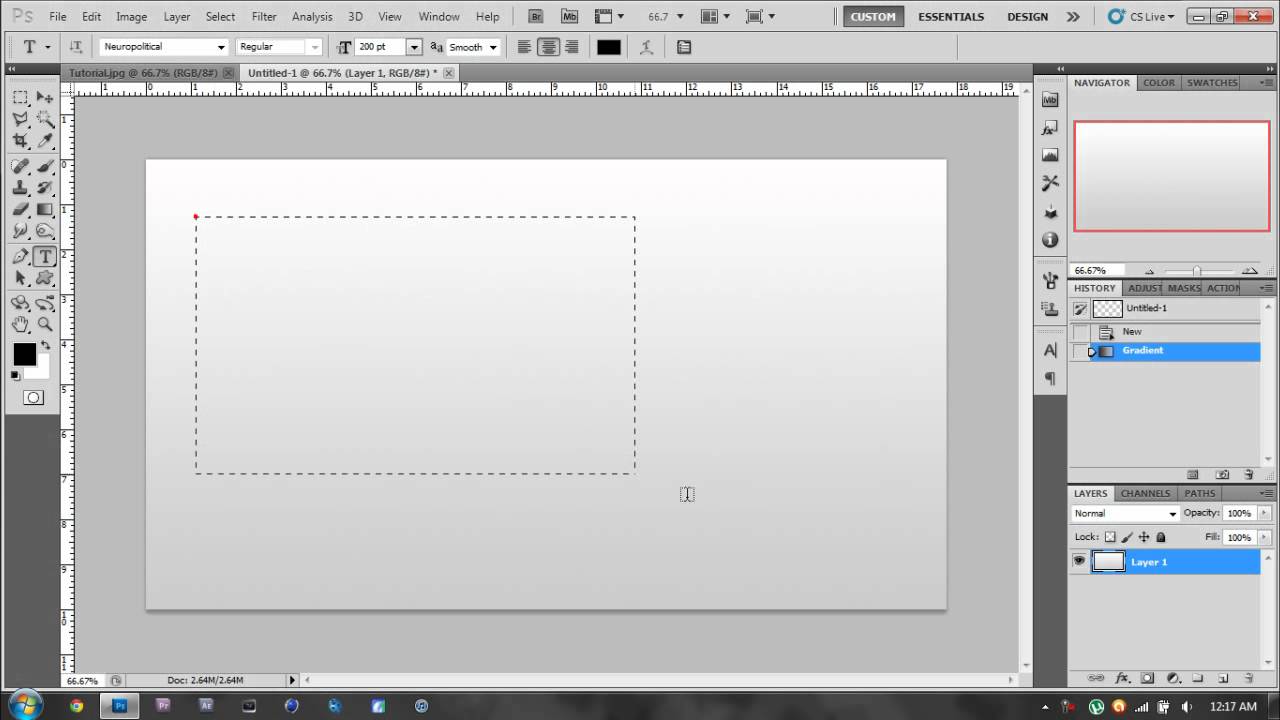Toggle lock all padlock icon
Screen dimensions: 1280x720
[x=1161, y=537]
